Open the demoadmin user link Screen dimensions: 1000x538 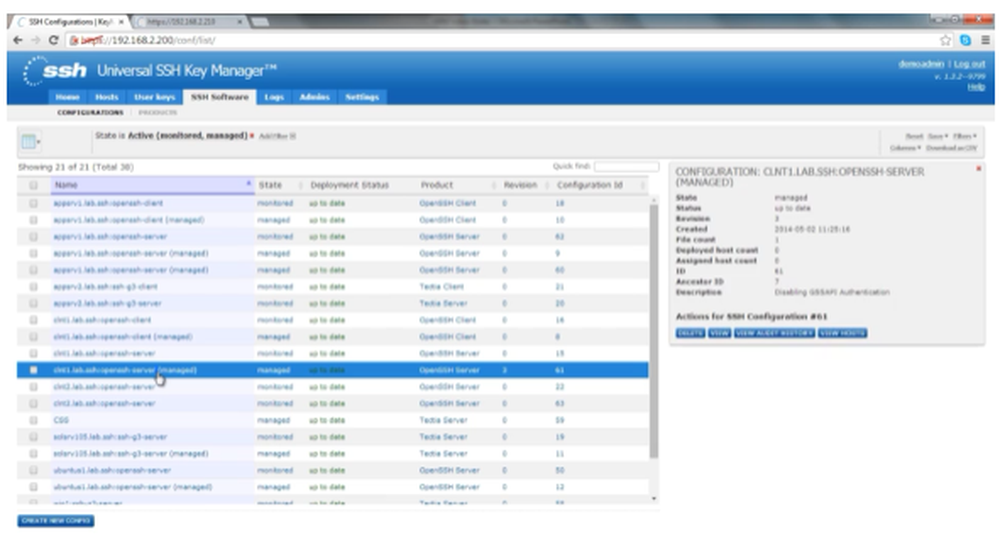click(921, 64)
